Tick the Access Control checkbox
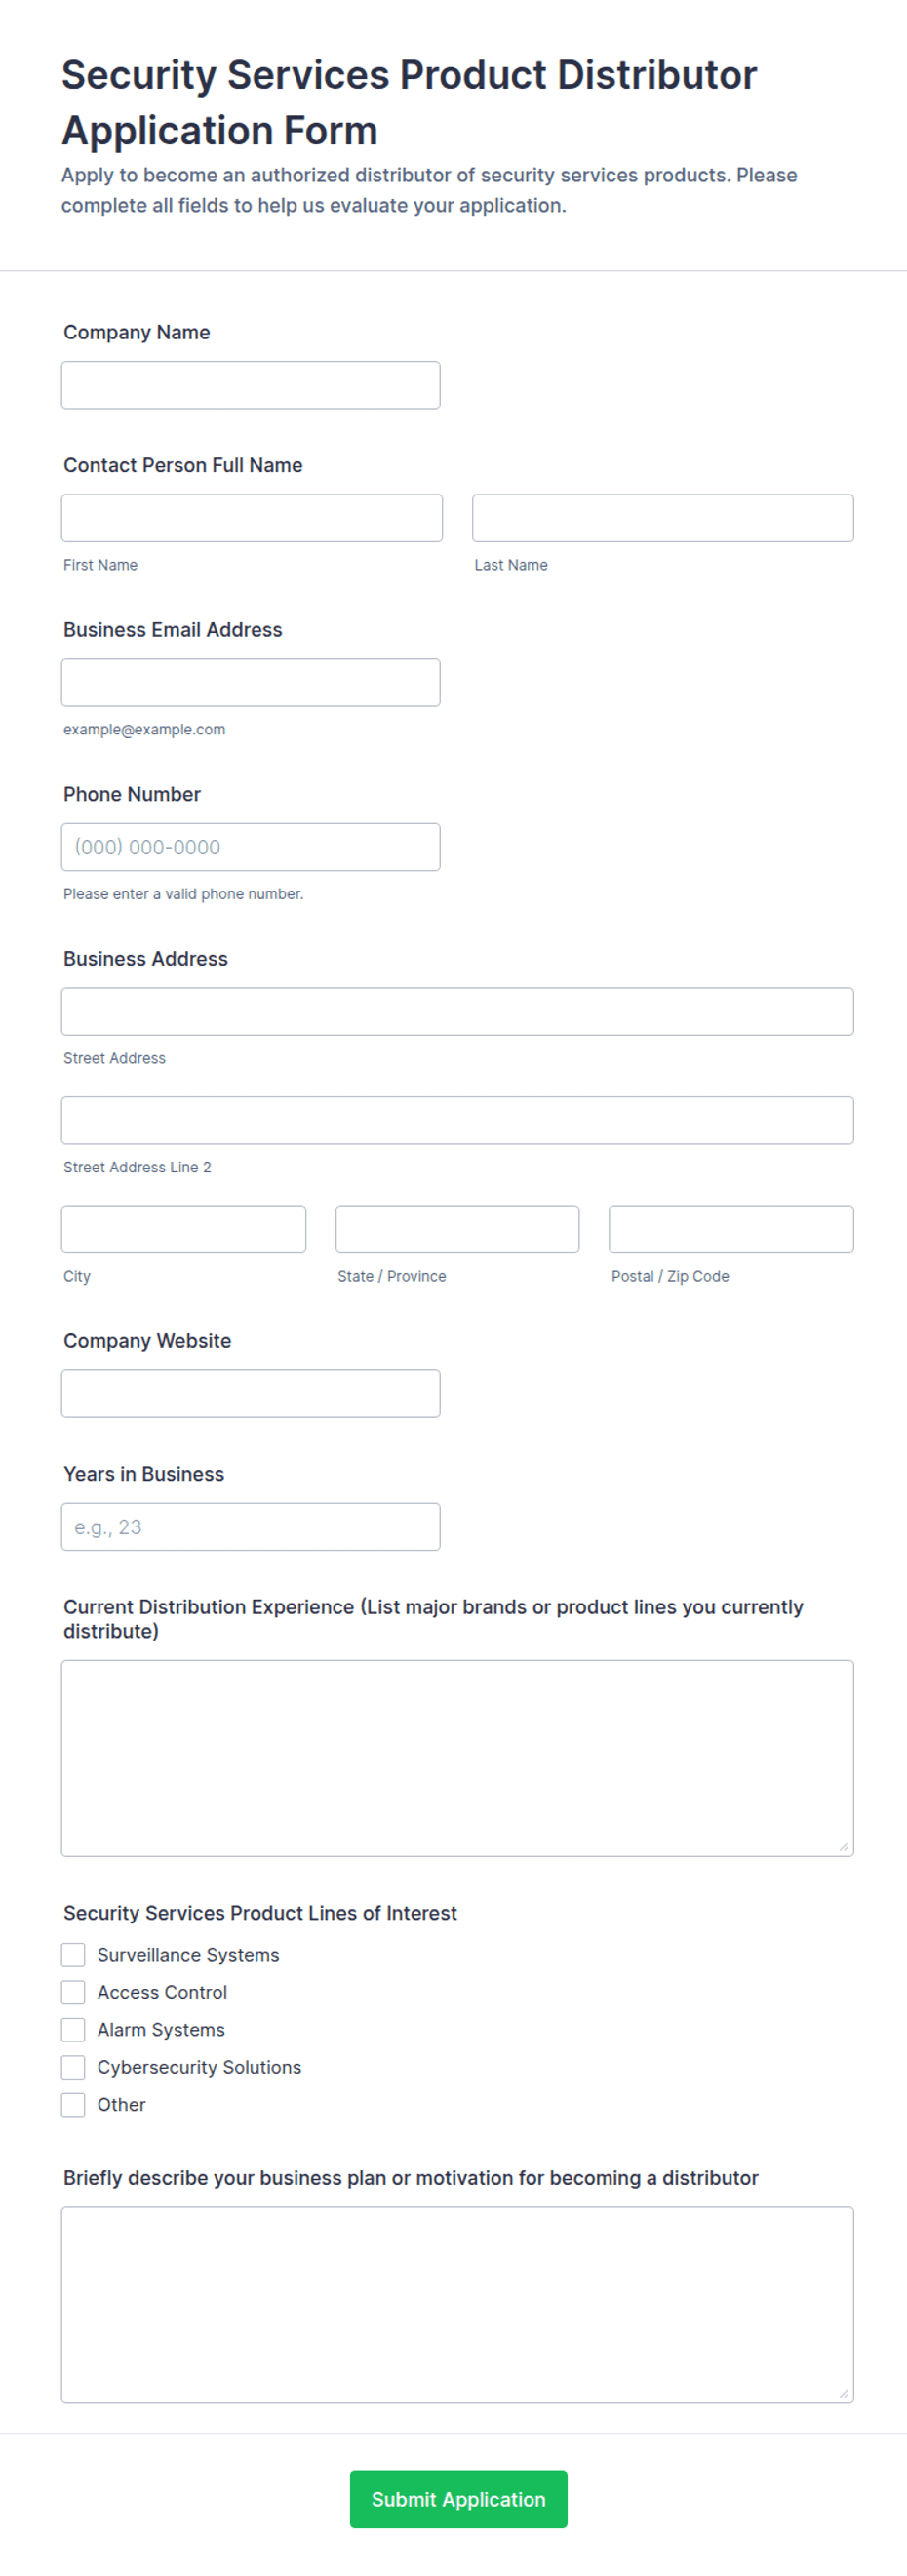 73,1992
